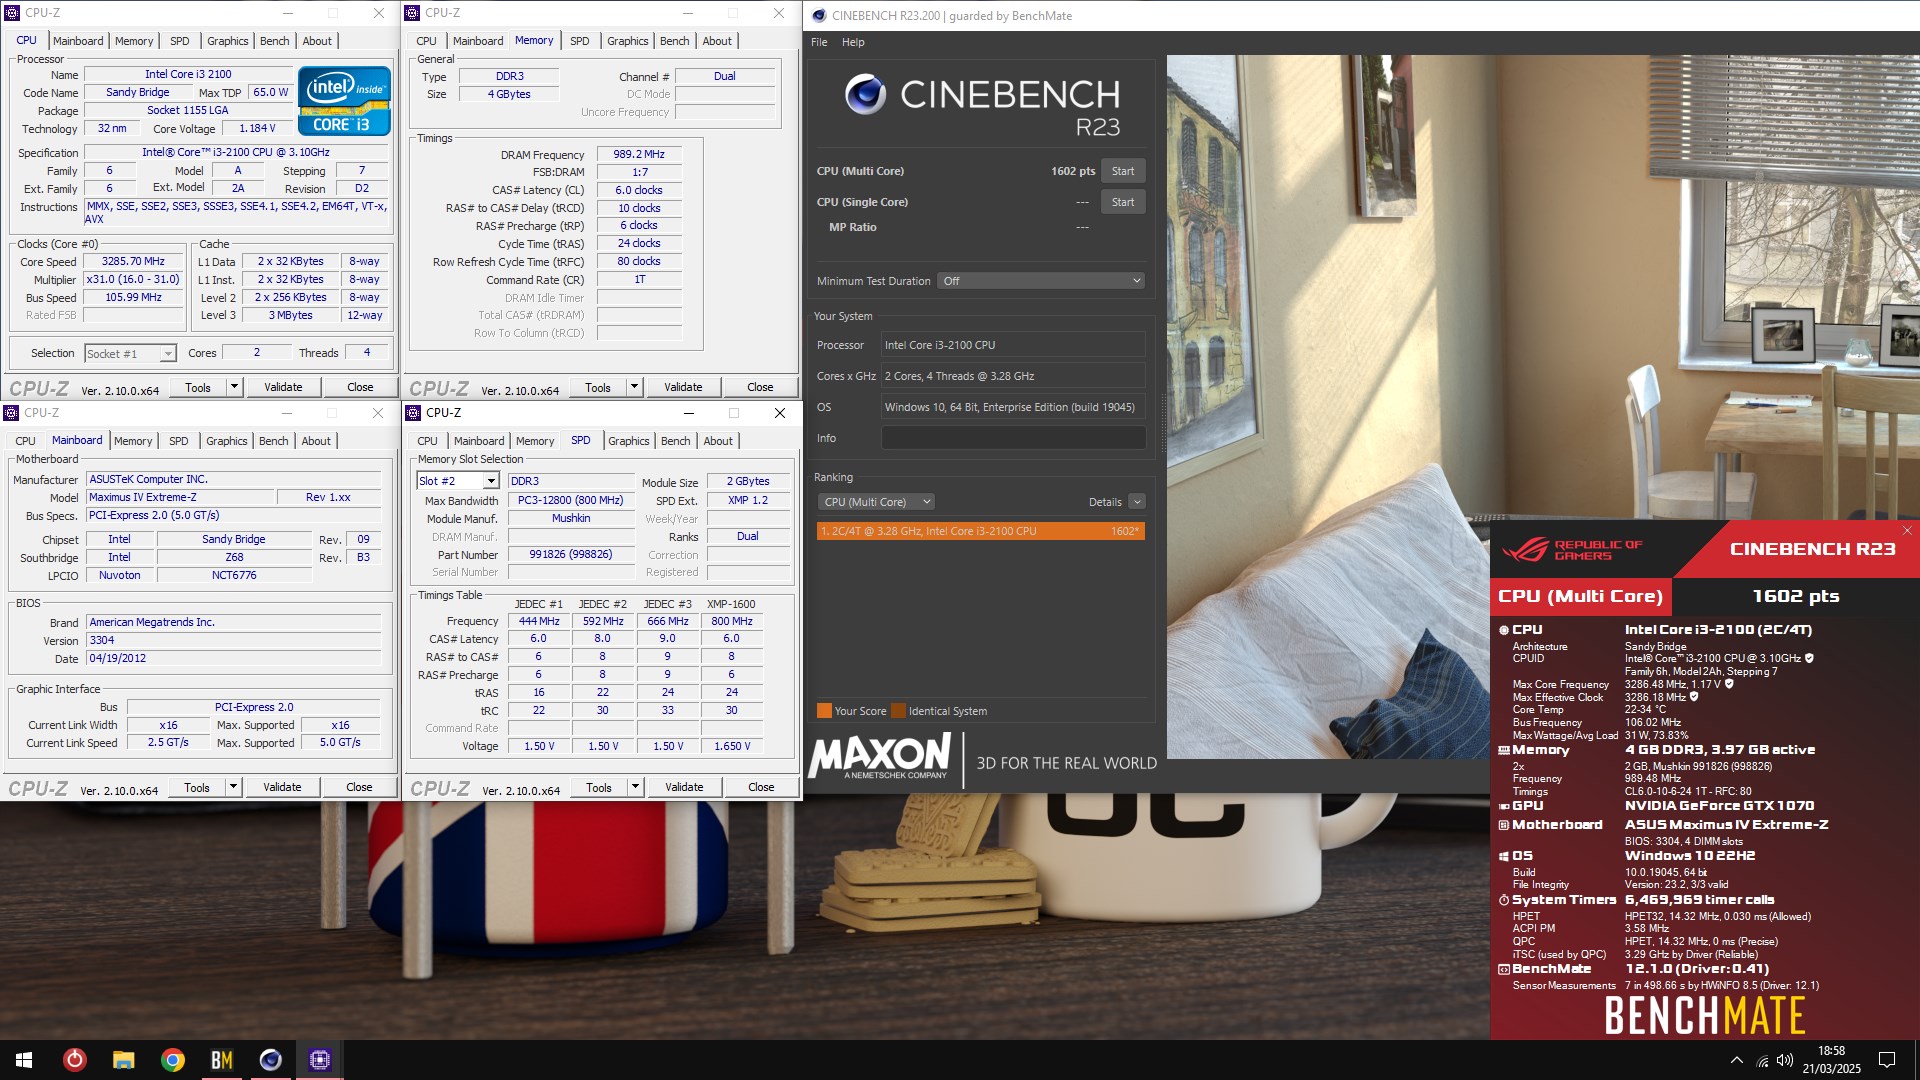Screen dimensions: 1920x1080
Task: Open Minimum Test Duration dropdown
Action: (1040, 281)
